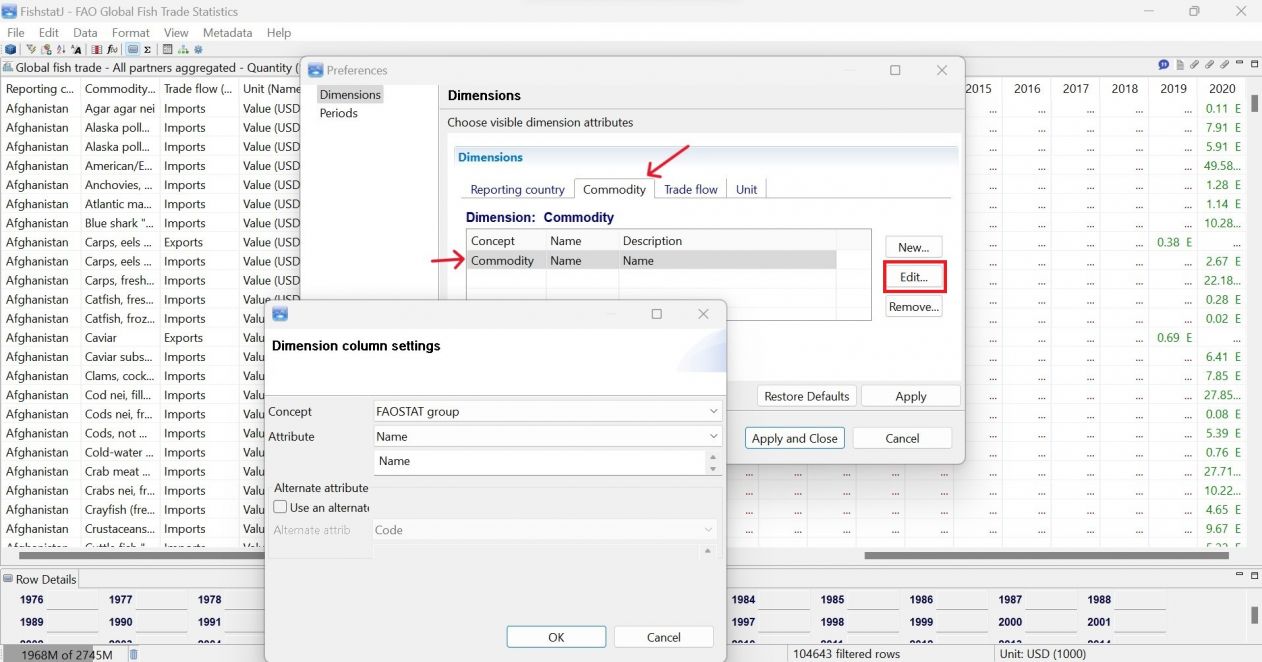1262x662 pixels.
Task: Click the Apply button
Action: [911, 396]
